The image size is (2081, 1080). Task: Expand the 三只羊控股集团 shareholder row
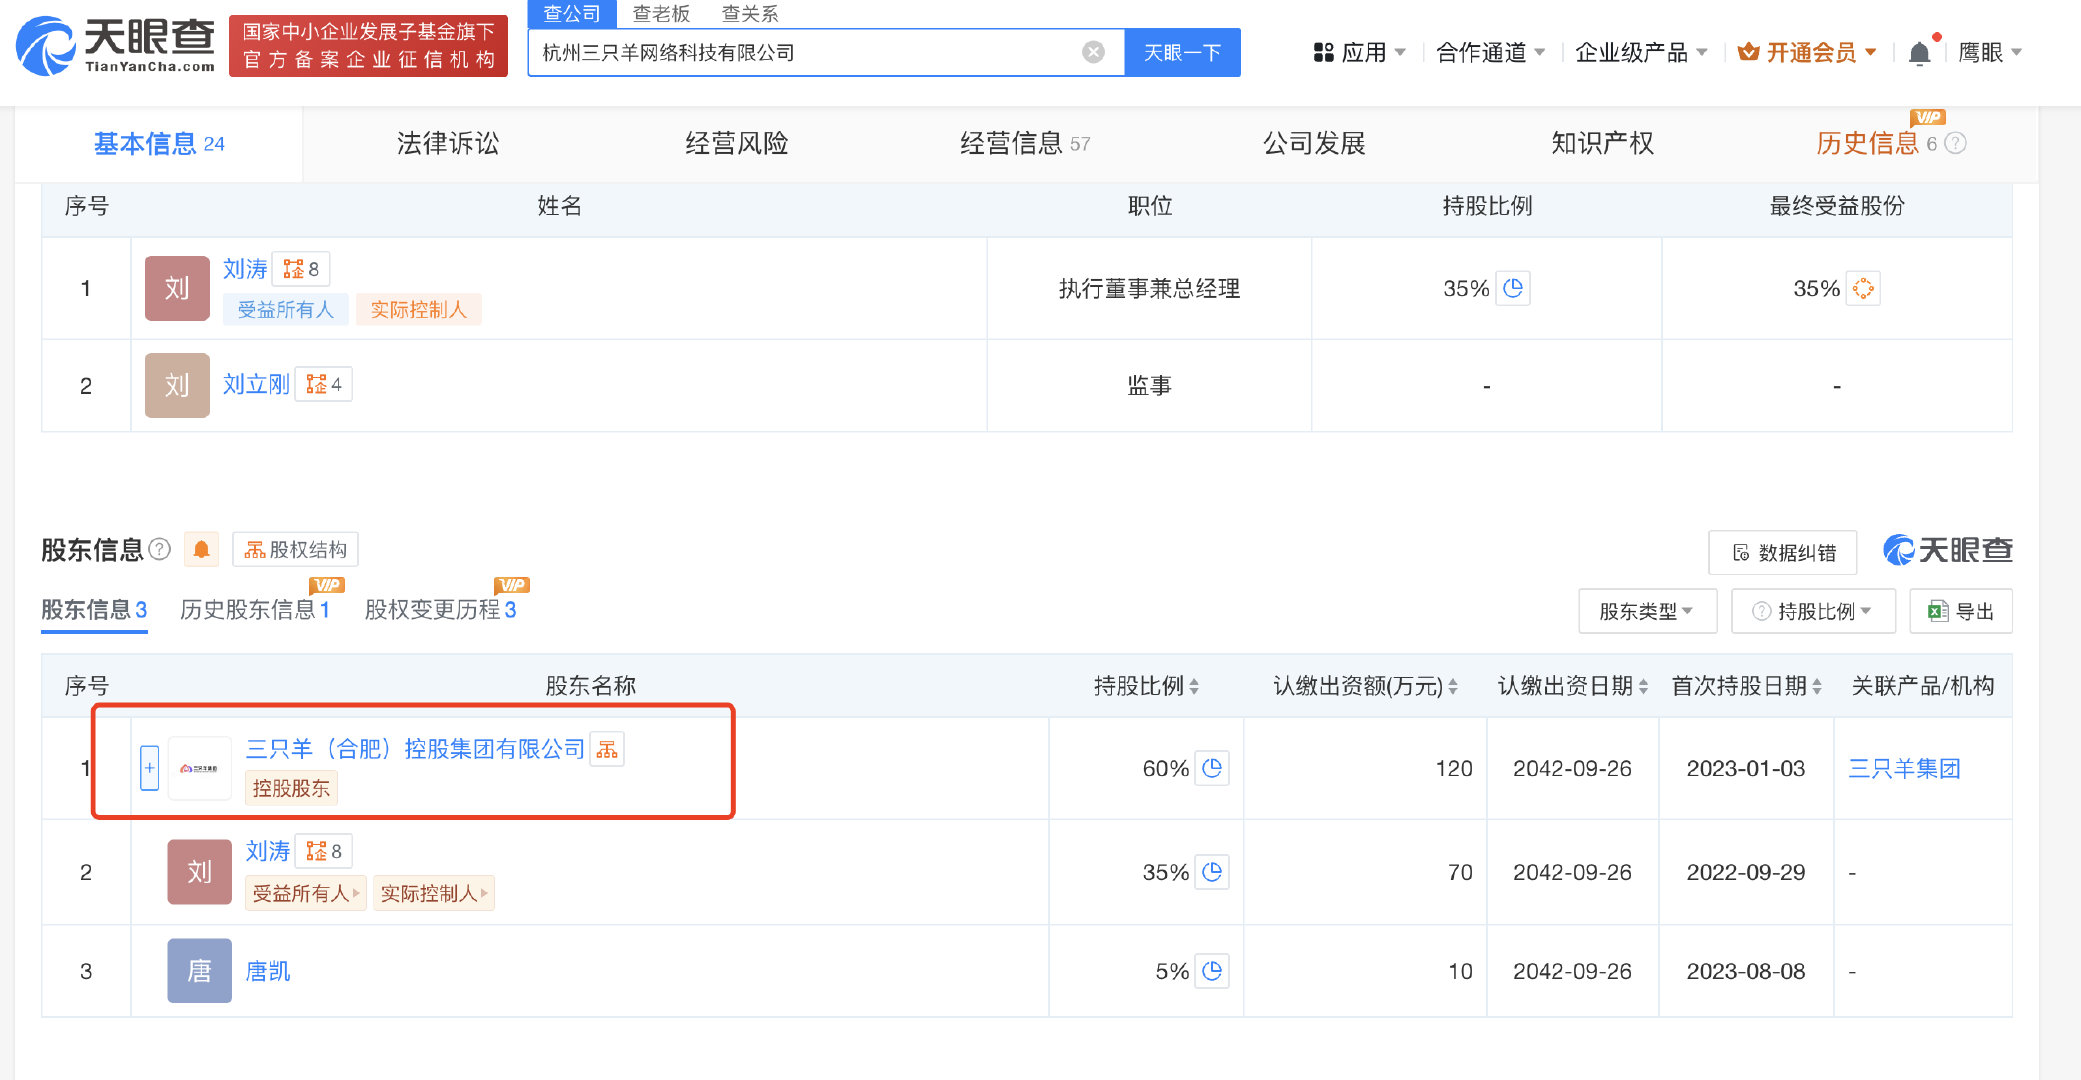[149, 768]
